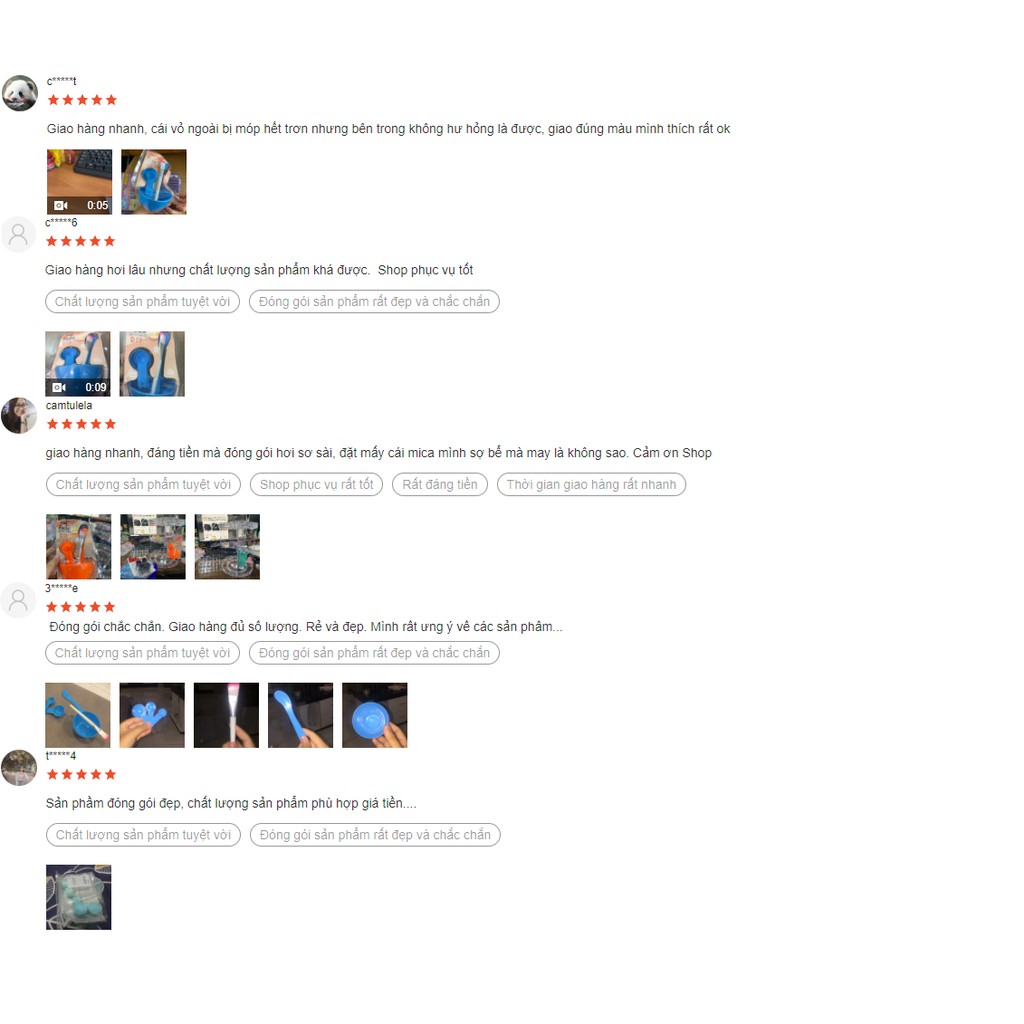Click default avatar icon of reviewer 3*****e
The image size is (1024, 1024).
[18, 600]
